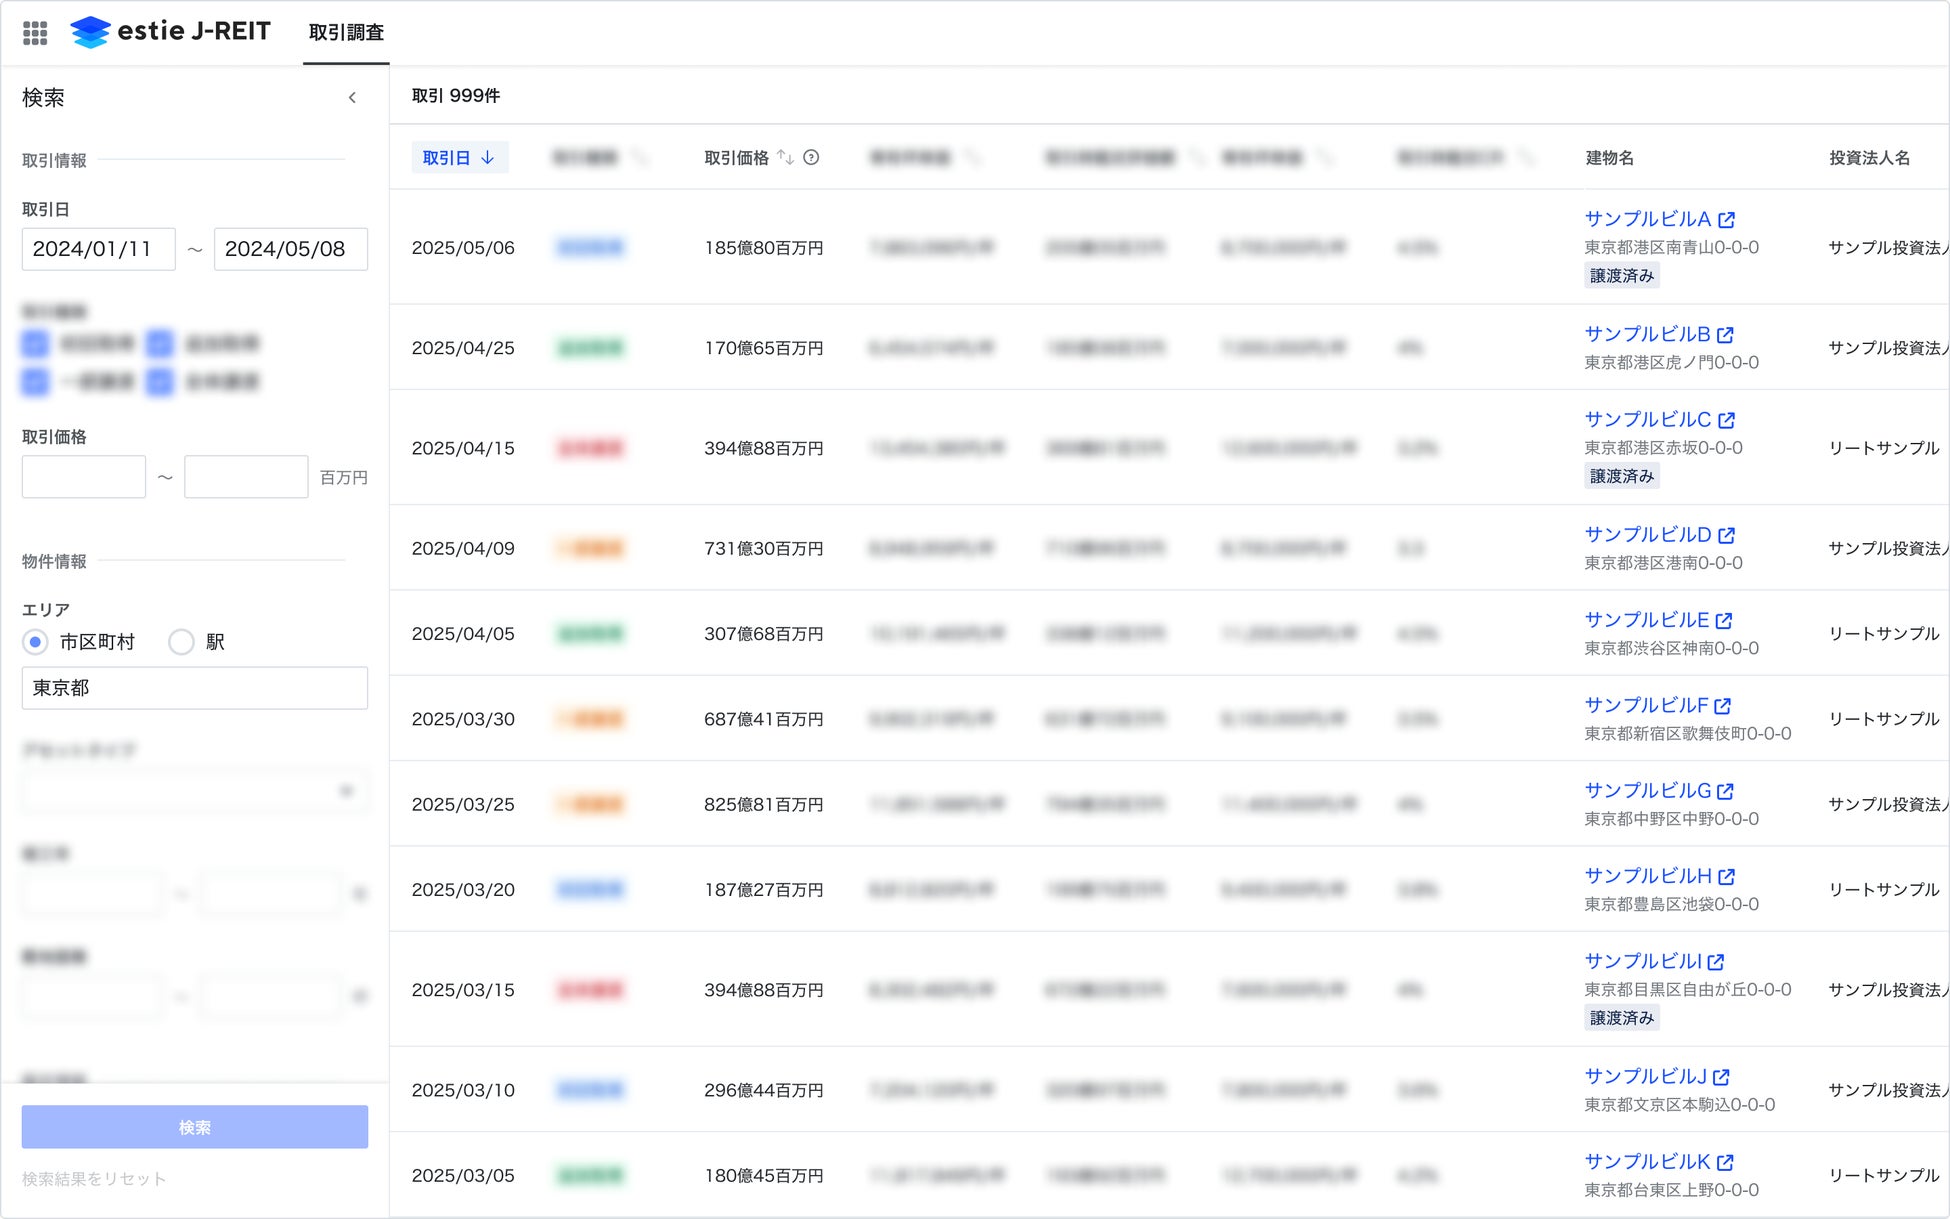Open external link icon for サンプルビルK
Viewport: 1950px width, 1219px height.
pyautogui.click(x=1725, y=1163)
